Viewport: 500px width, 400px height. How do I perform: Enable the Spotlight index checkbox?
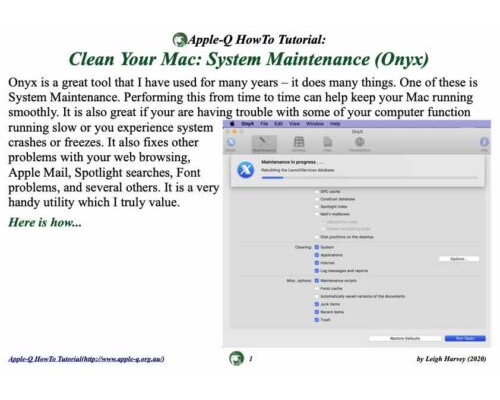coord(317,207)
